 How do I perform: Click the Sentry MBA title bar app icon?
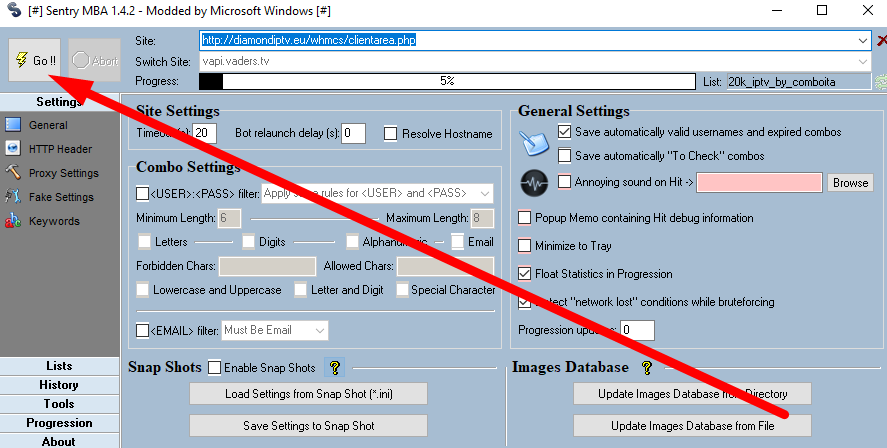(15, 10)
